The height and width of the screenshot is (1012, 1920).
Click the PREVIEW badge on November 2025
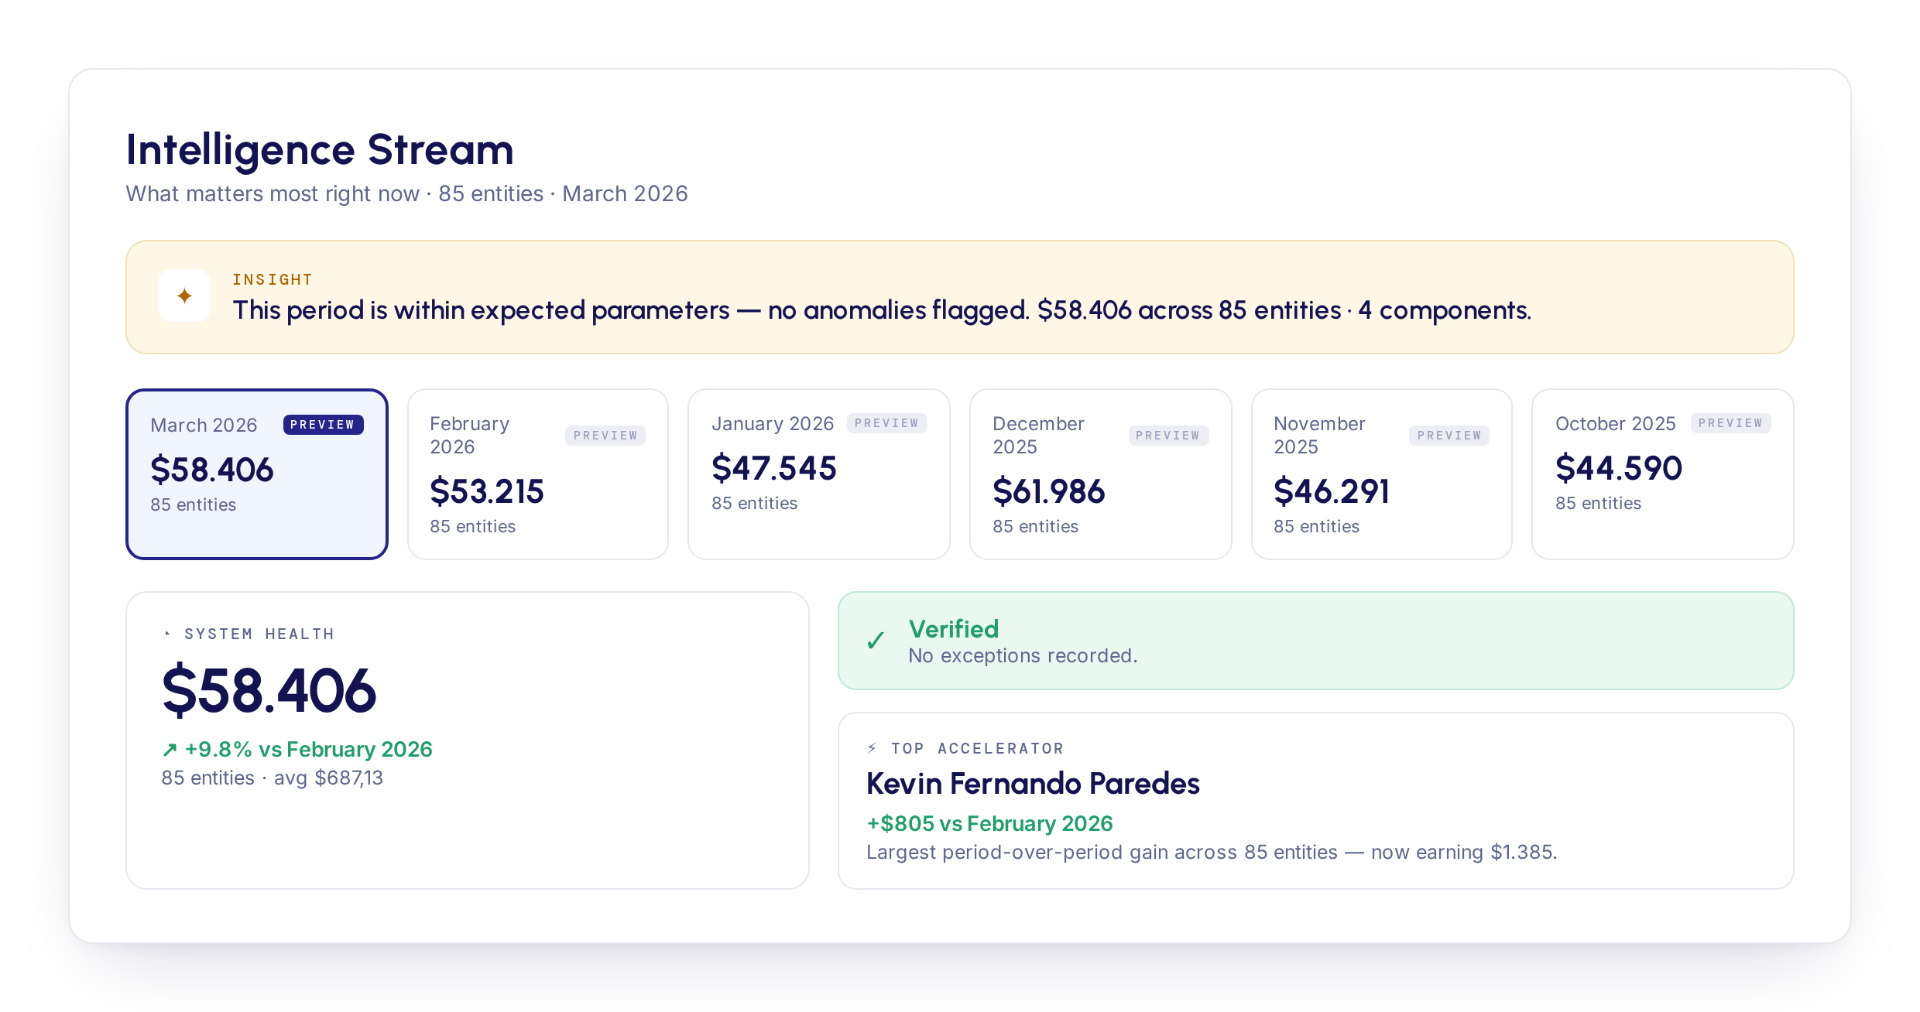pyautogui.click(x=1450, y=436)
